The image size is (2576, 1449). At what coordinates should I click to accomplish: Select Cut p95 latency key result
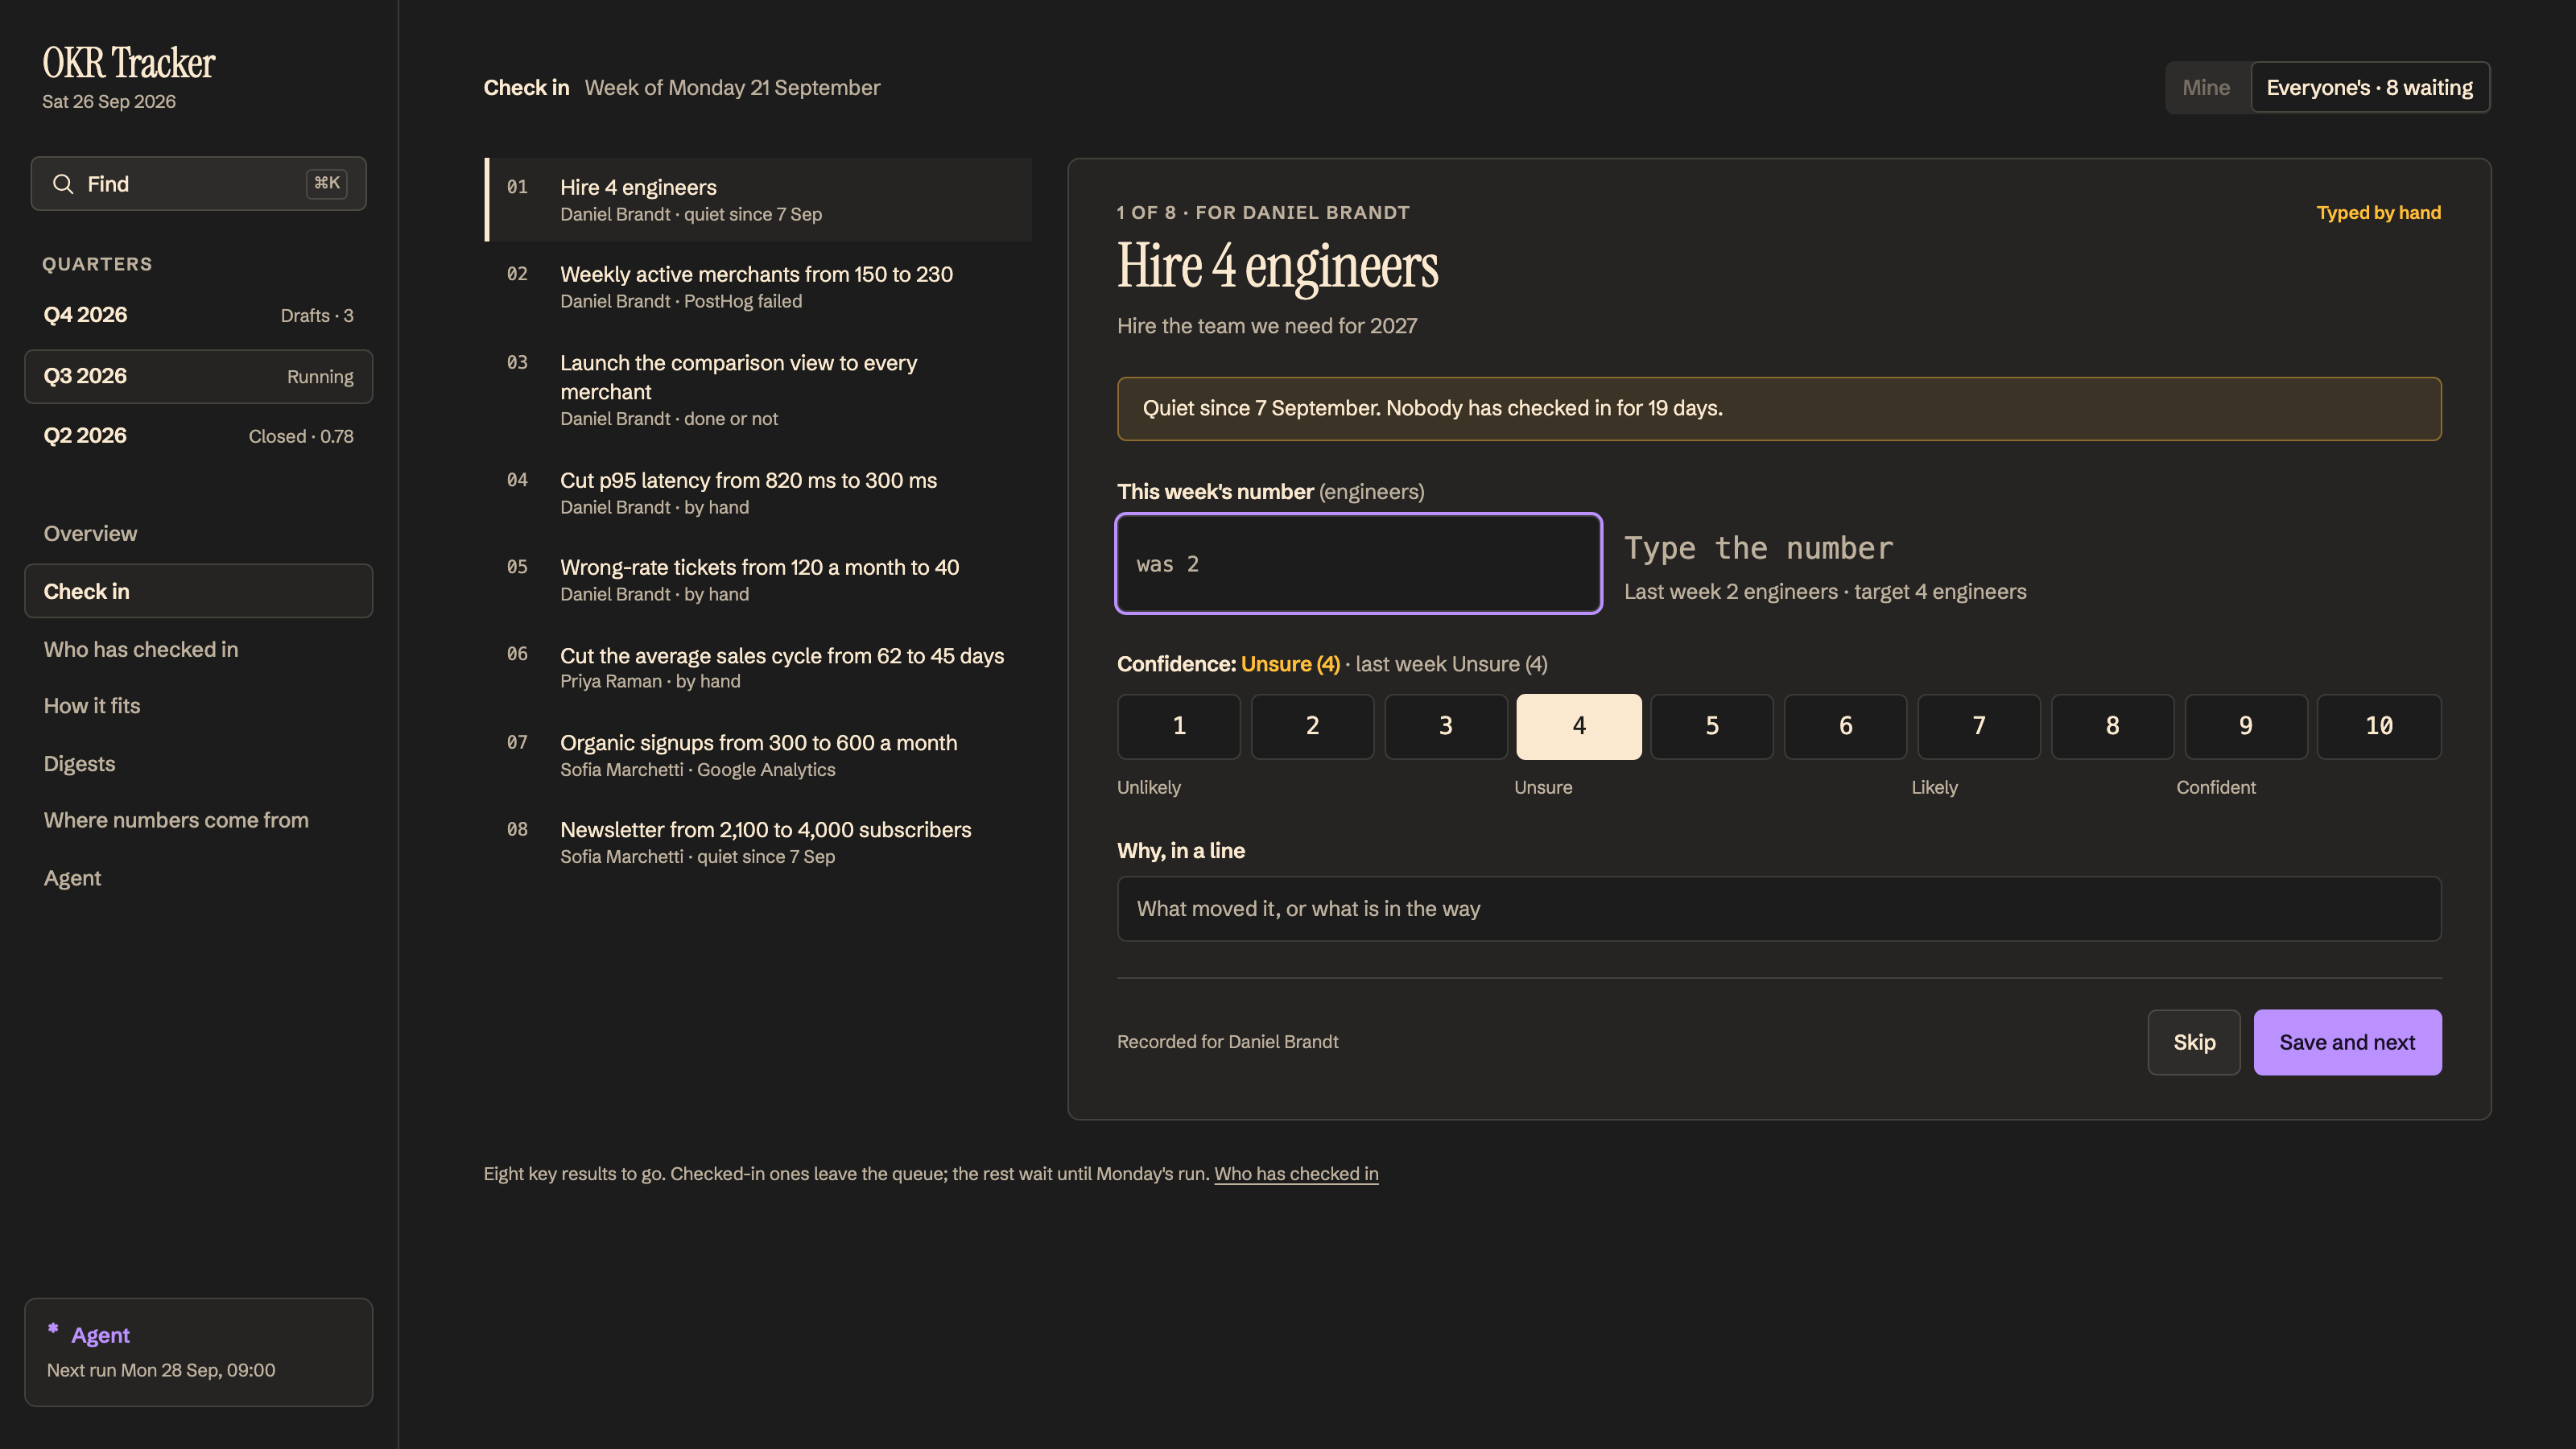point(758,493)
